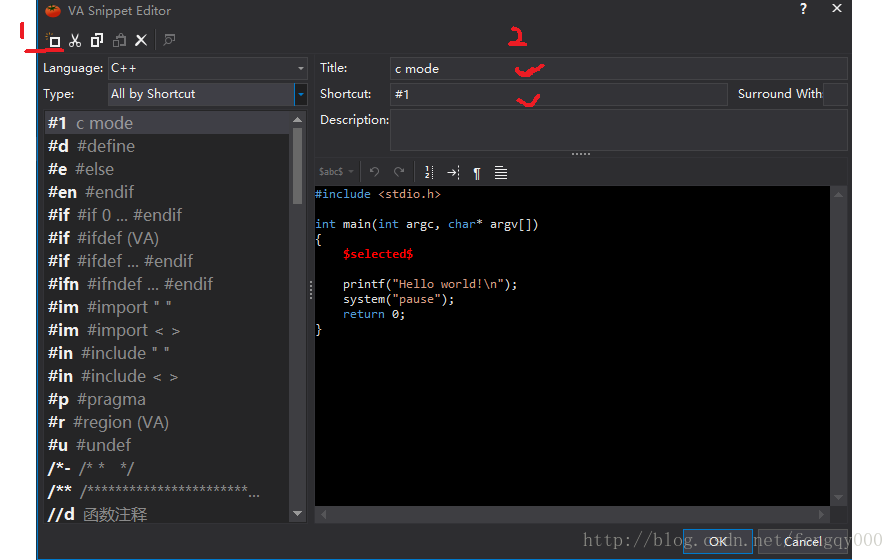This screenshot has width=894, height=560.
Task: Select the #e #else snippet
Action: [168, 169]
